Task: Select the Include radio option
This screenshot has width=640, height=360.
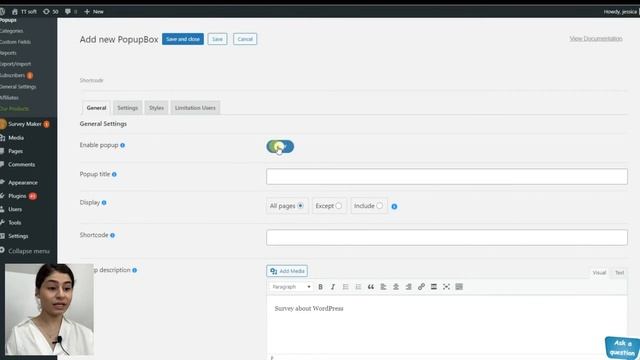Action: pos(380,206)
